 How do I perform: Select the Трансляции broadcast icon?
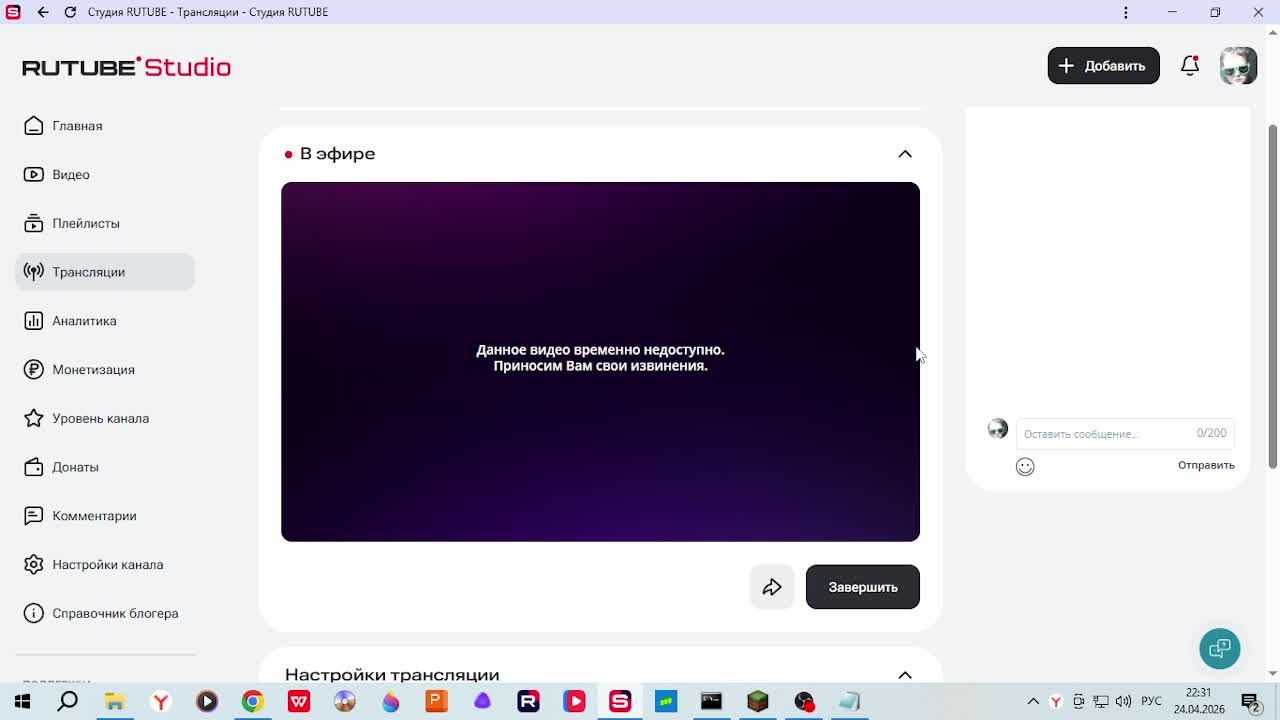34,272
